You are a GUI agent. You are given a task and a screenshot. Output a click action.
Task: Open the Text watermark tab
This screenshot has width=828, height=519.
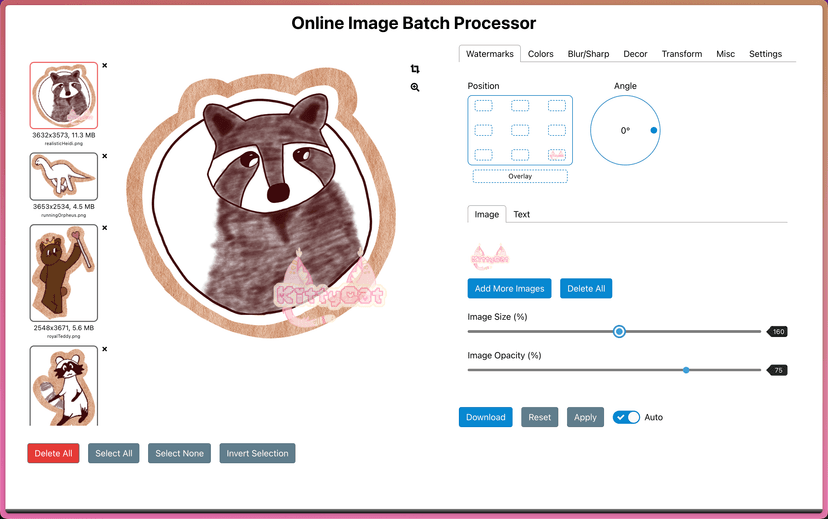pos(522,214)
